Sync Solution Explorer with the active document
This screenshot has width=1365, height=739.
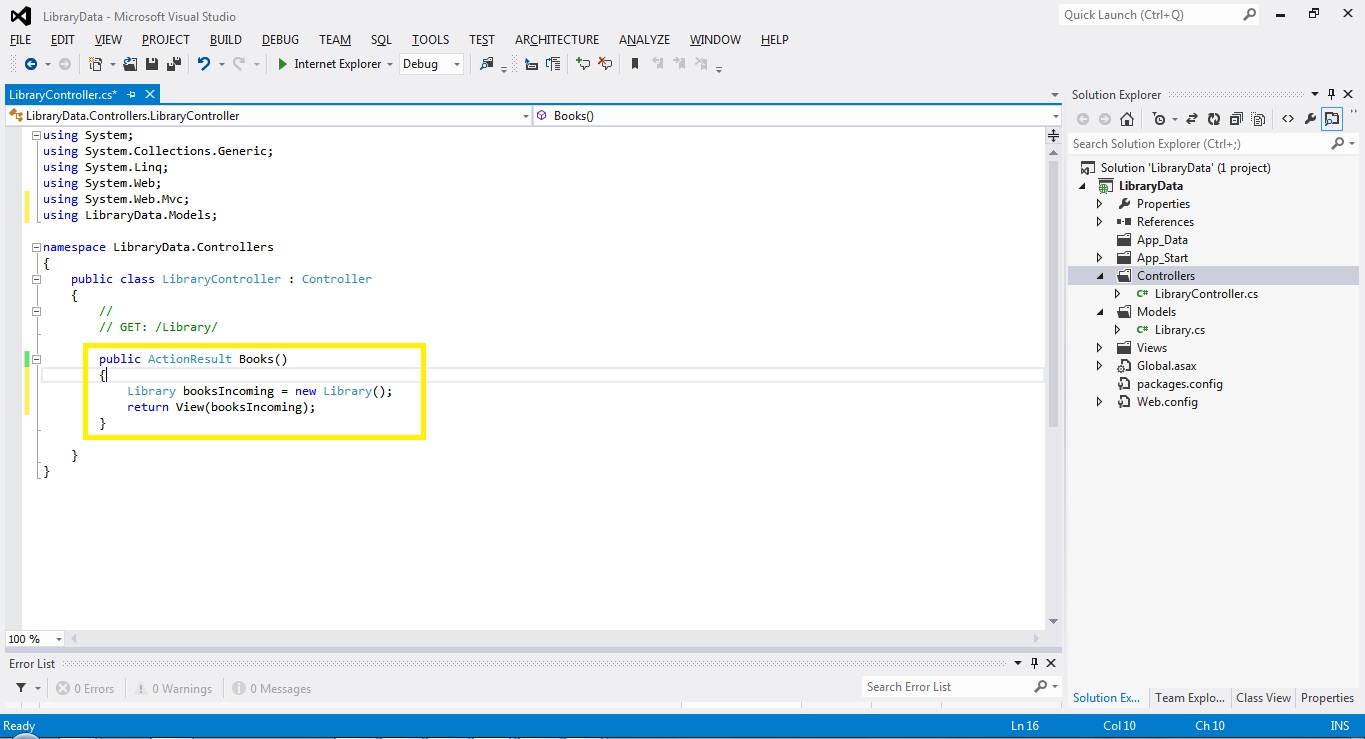tap(1192, 119)
